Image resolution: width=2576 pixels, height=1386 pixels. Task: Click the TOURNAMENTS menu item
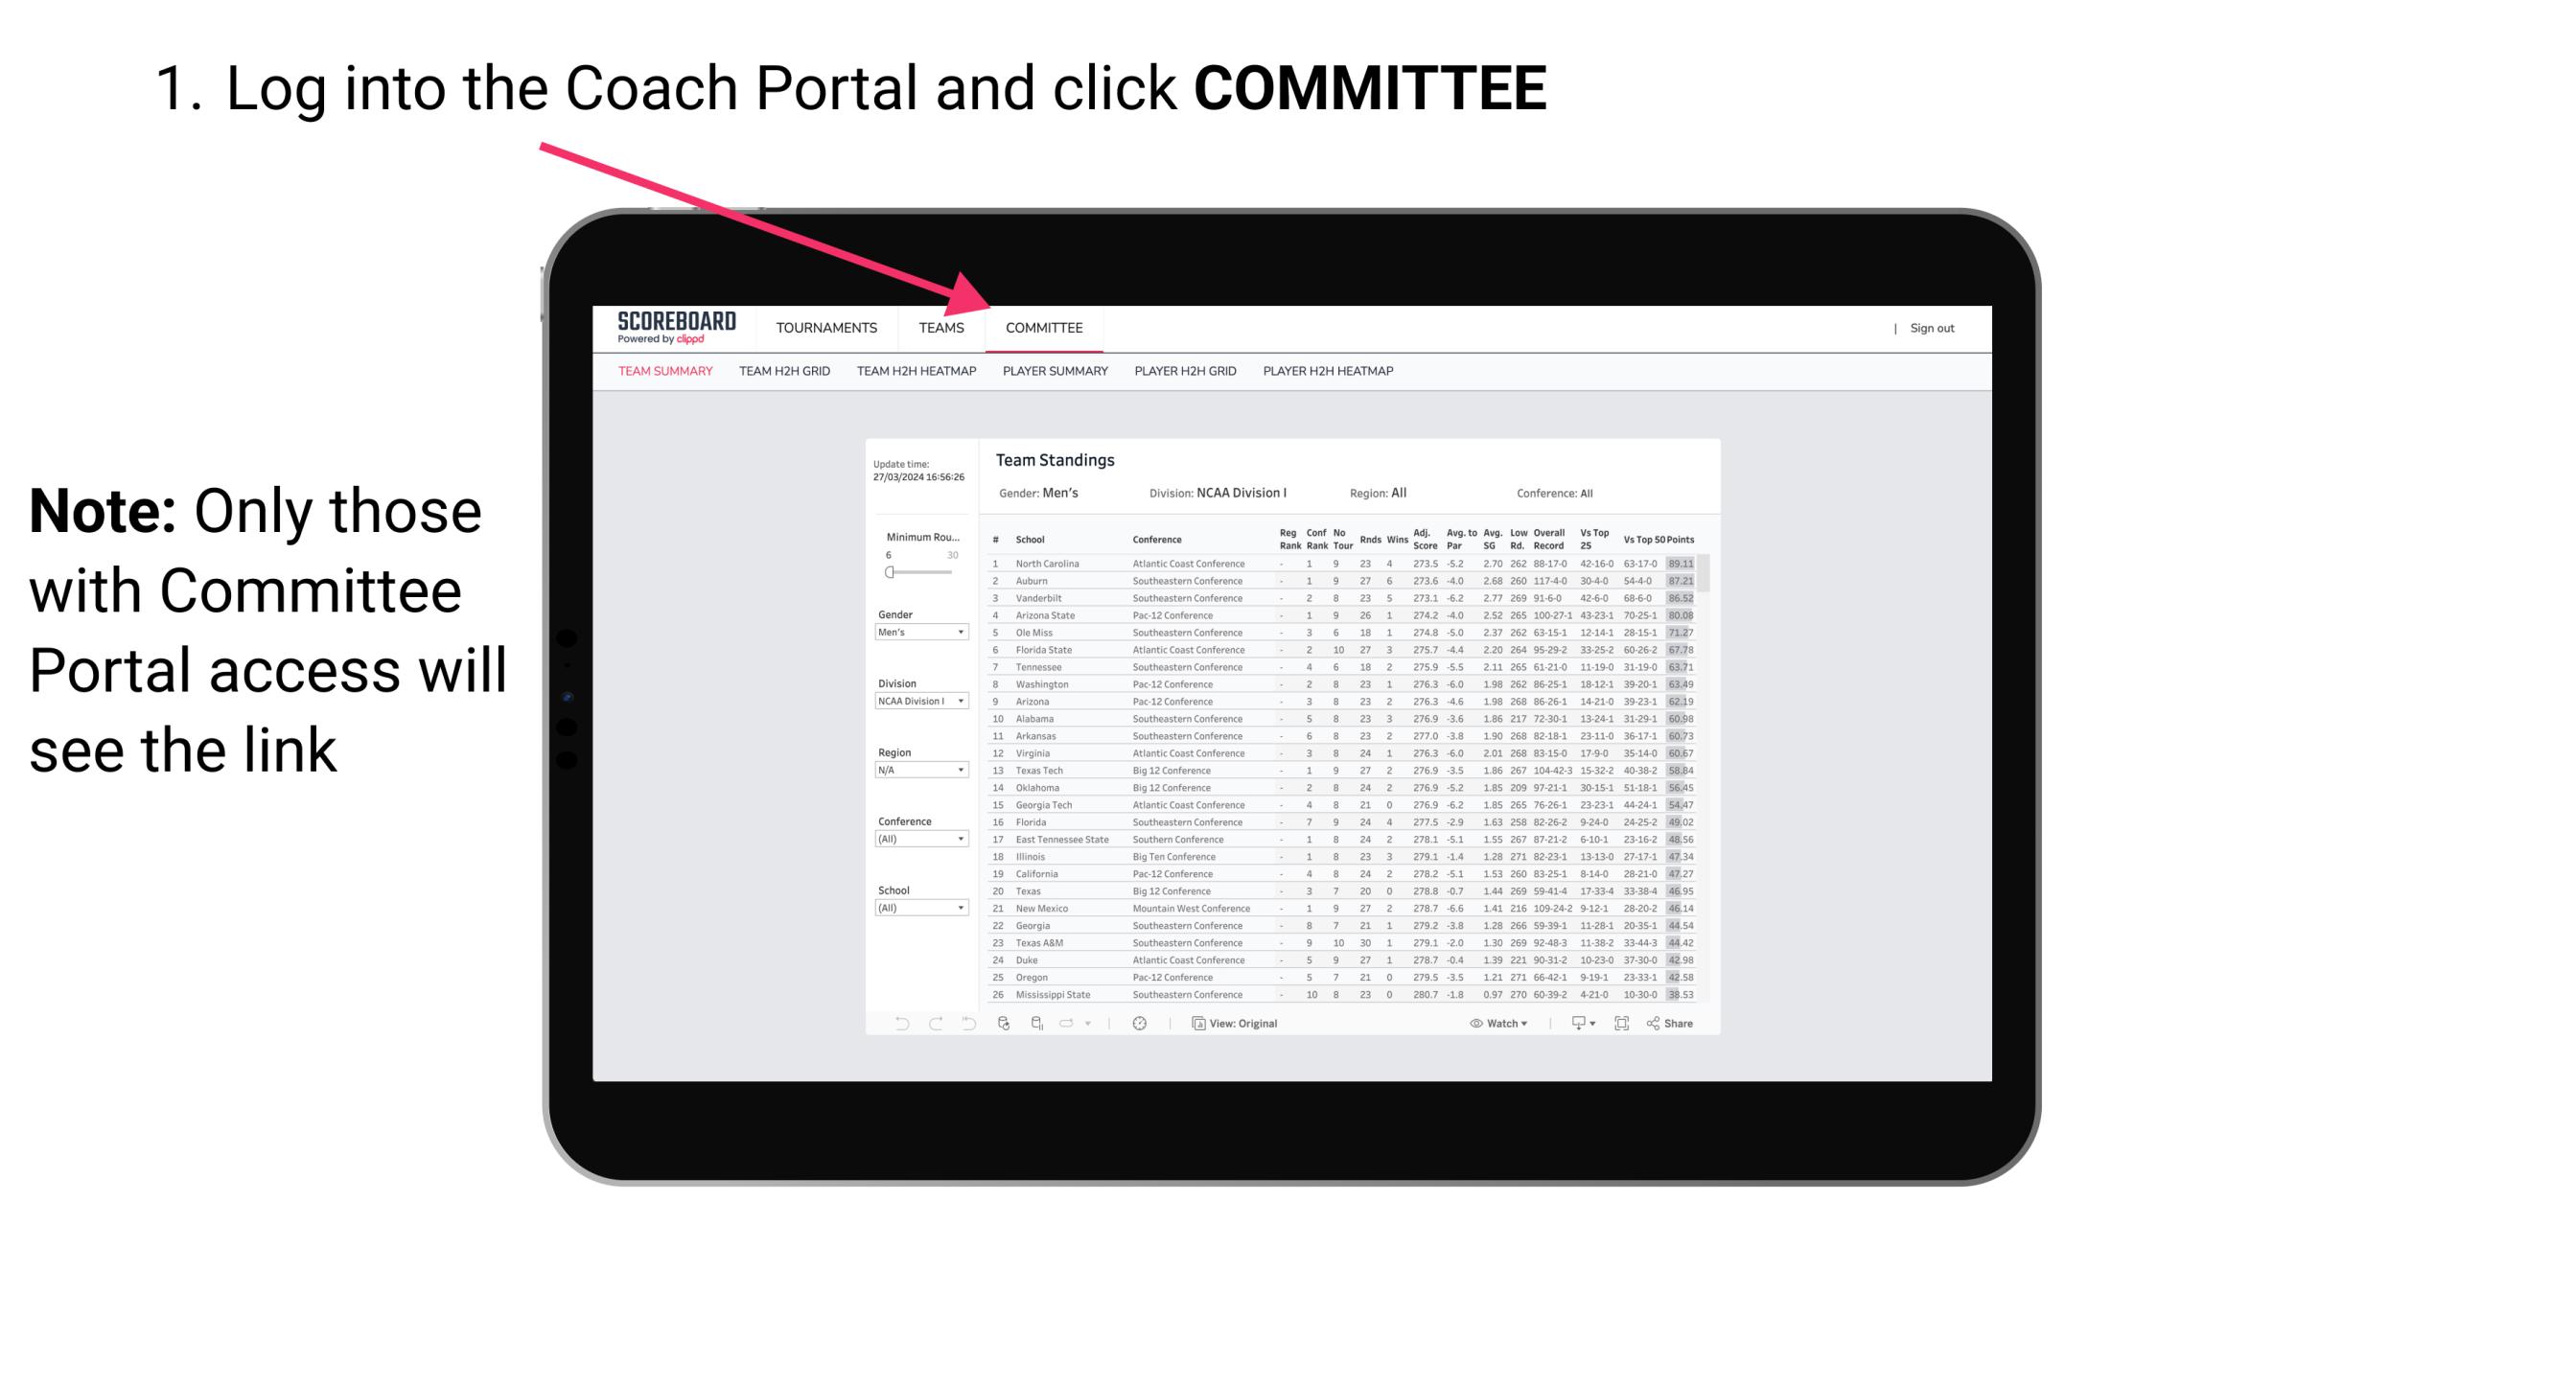click(x=826, y=328)
